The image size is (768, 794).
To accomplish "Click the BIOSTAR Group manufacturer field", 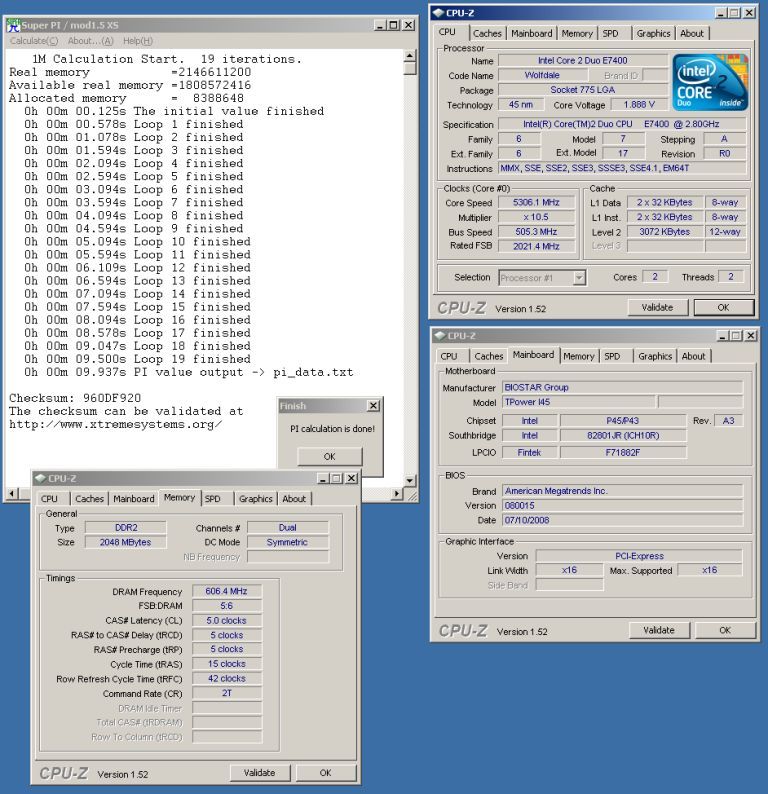I will [622, 387].
